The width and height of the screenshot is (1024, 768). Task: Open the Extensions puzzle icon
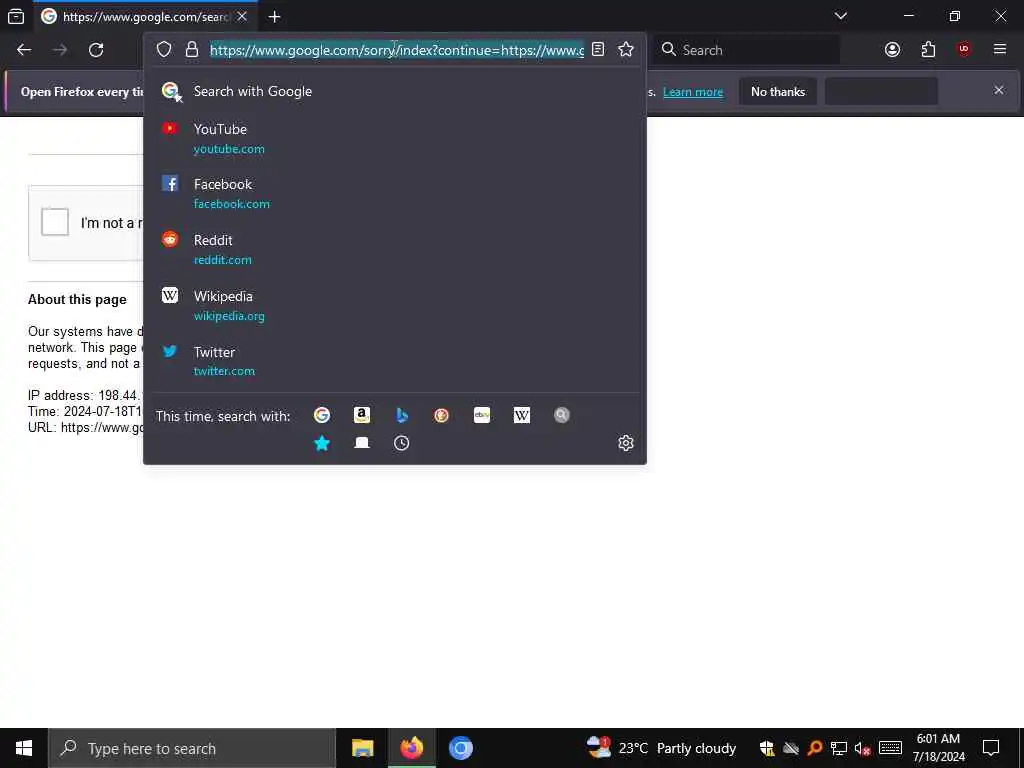(x=928, y=50)
